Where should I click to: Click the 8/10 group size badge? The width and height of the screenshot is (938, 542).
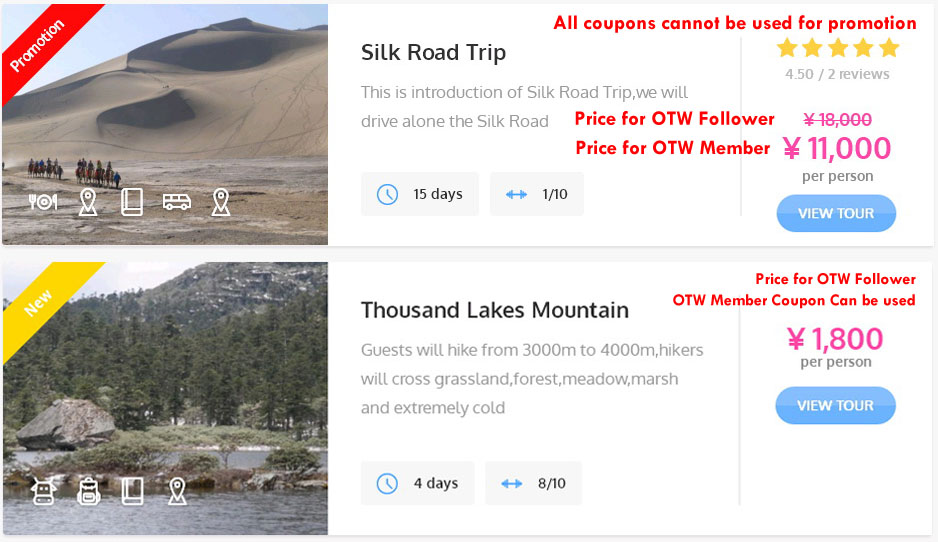[533, 483]
